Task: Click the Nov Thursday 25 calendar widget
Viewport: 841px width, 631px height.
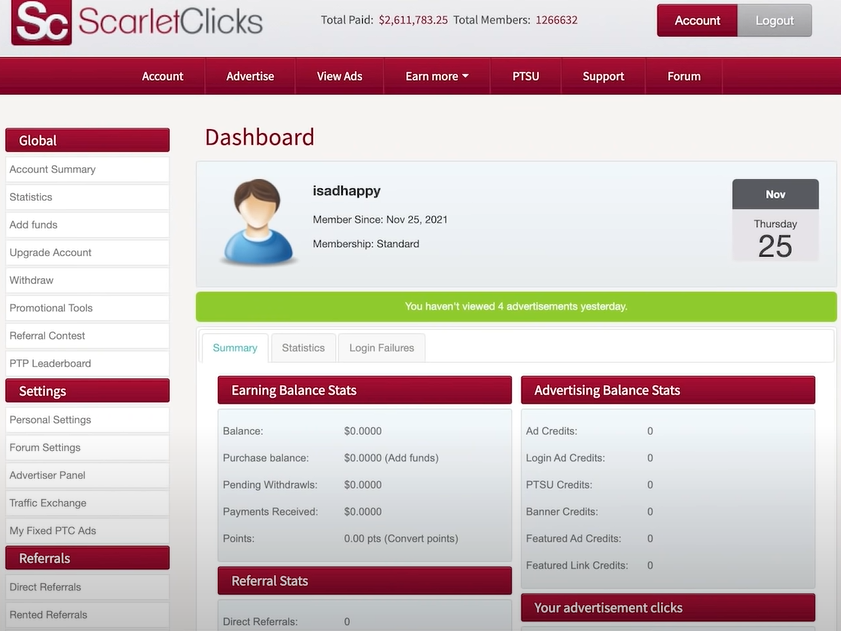Action: click(775, 221)
